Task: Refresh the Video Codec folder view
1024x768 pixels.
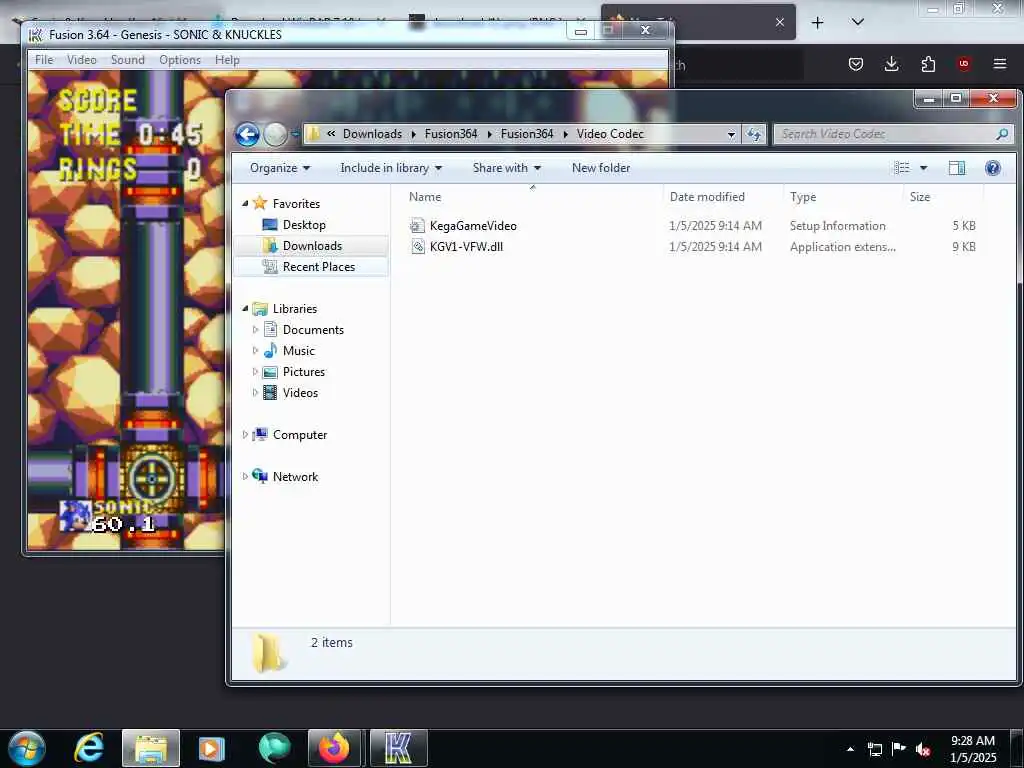Action: [754, 134]
